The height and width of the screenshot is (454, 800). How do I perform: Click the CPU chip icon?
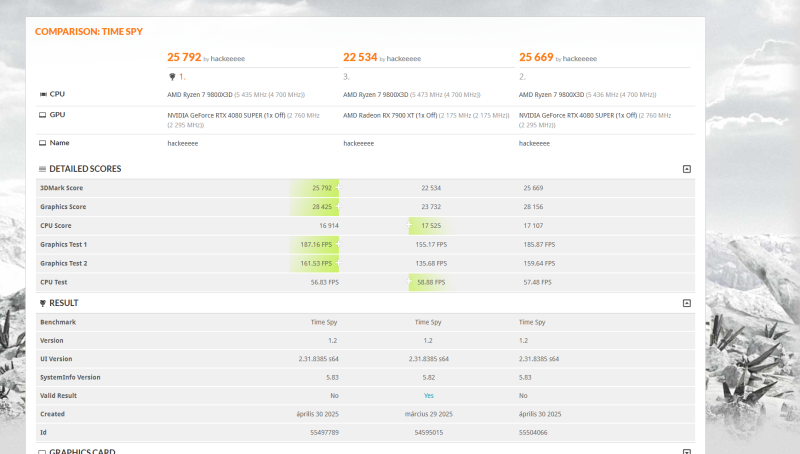coord(43,94)
